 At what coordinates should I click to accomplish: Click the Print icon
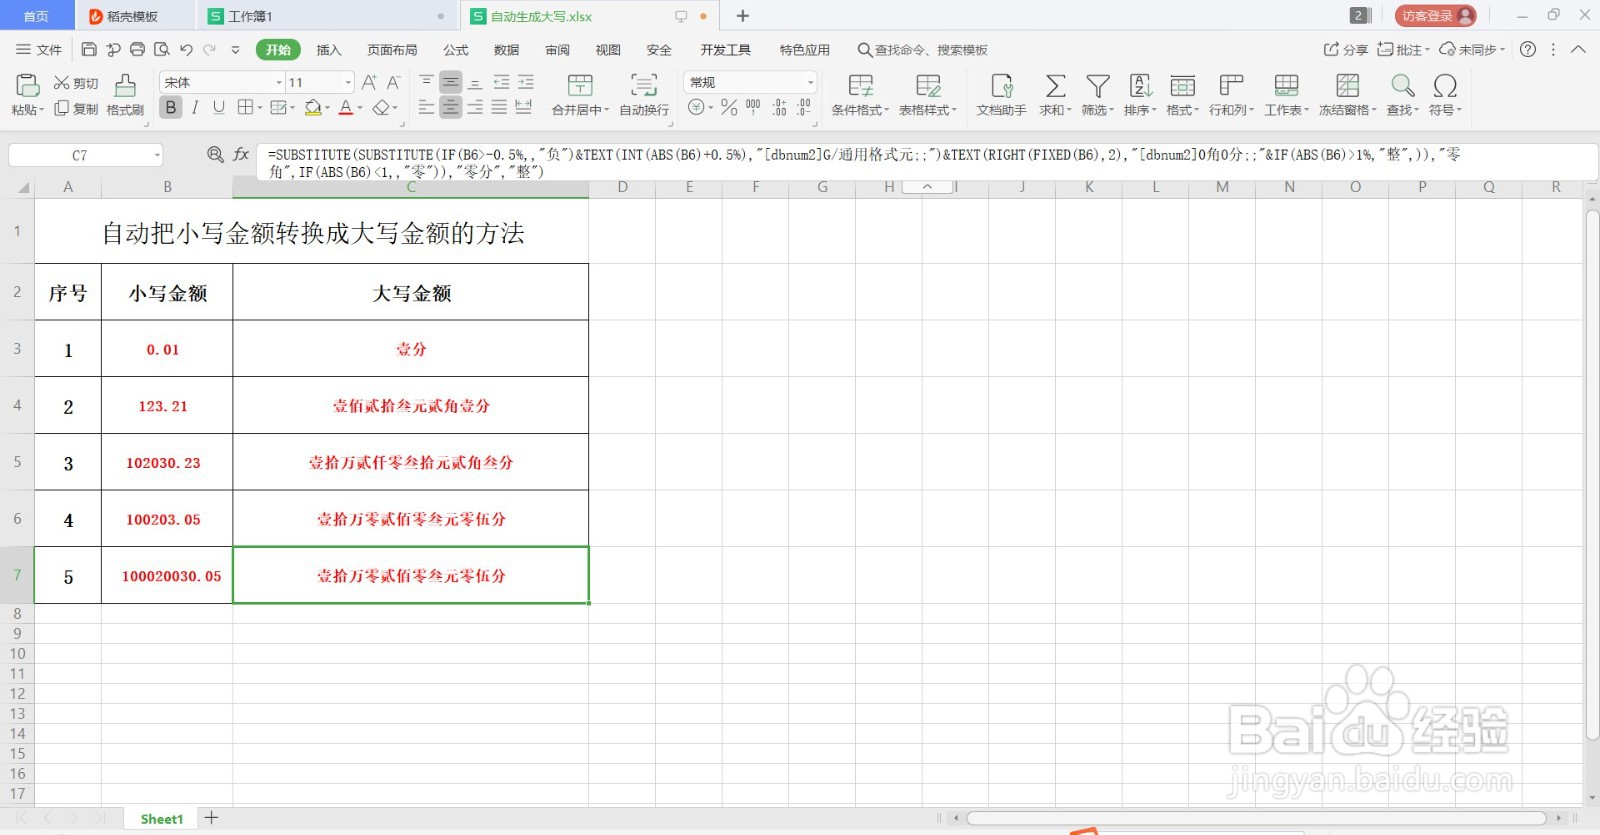pos(137,50)
